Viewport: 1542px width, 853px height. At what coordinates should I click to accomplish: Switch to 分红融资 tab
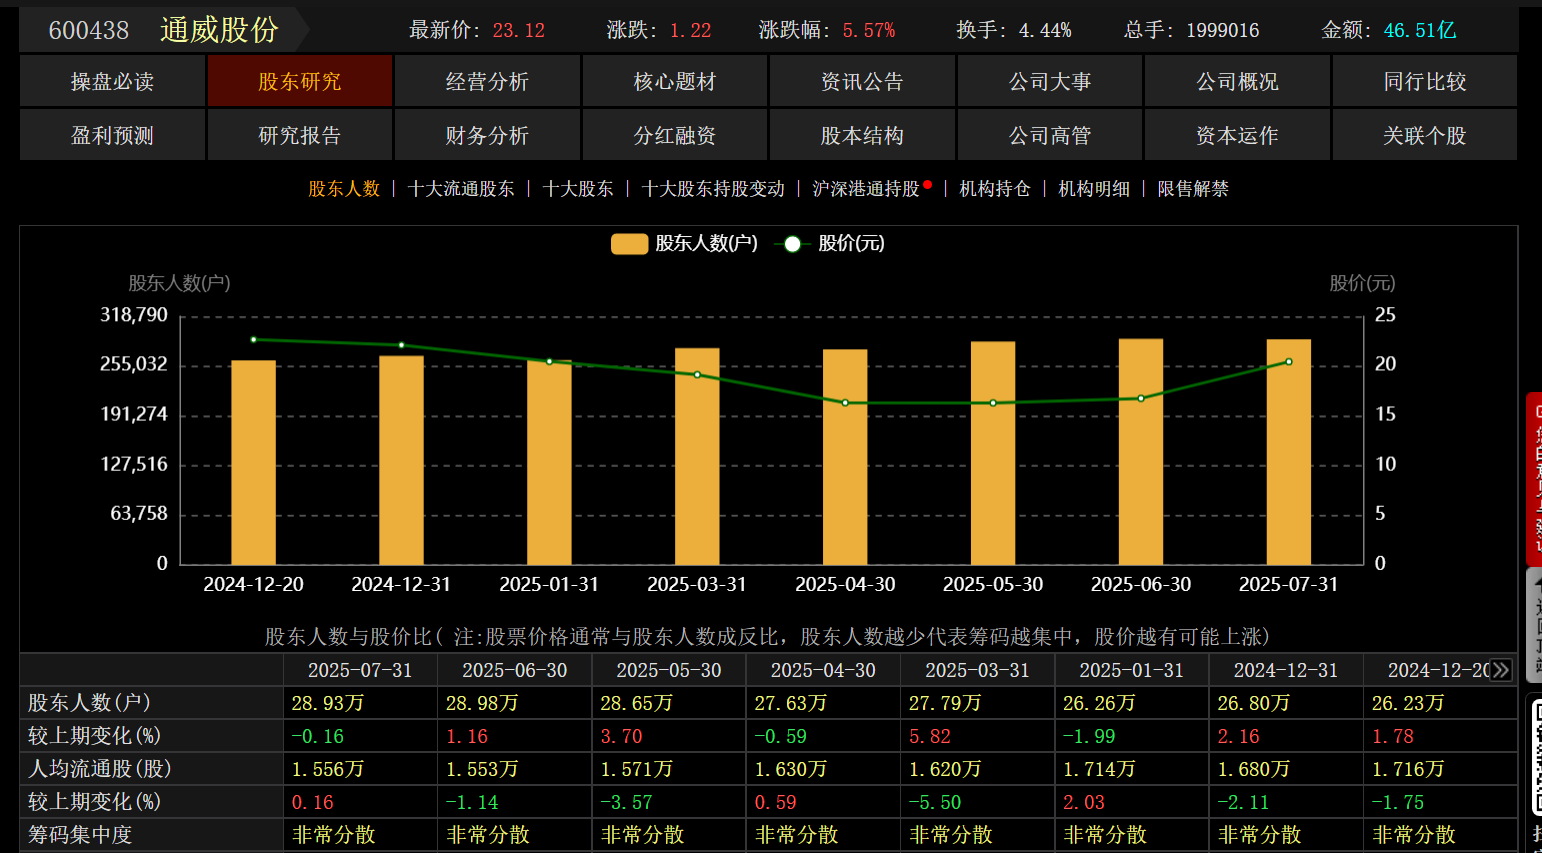pos(675,135)
